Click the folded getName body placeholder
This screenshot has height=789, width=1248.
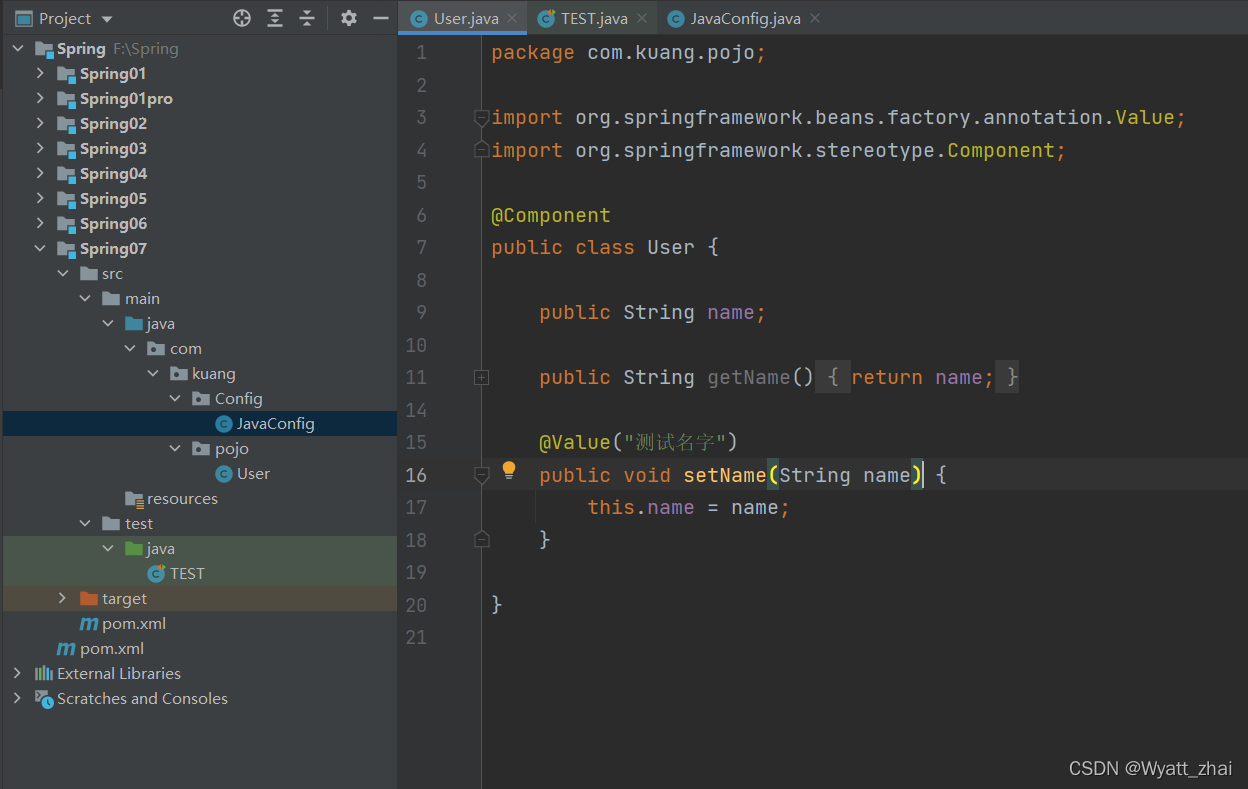(917, 377)
